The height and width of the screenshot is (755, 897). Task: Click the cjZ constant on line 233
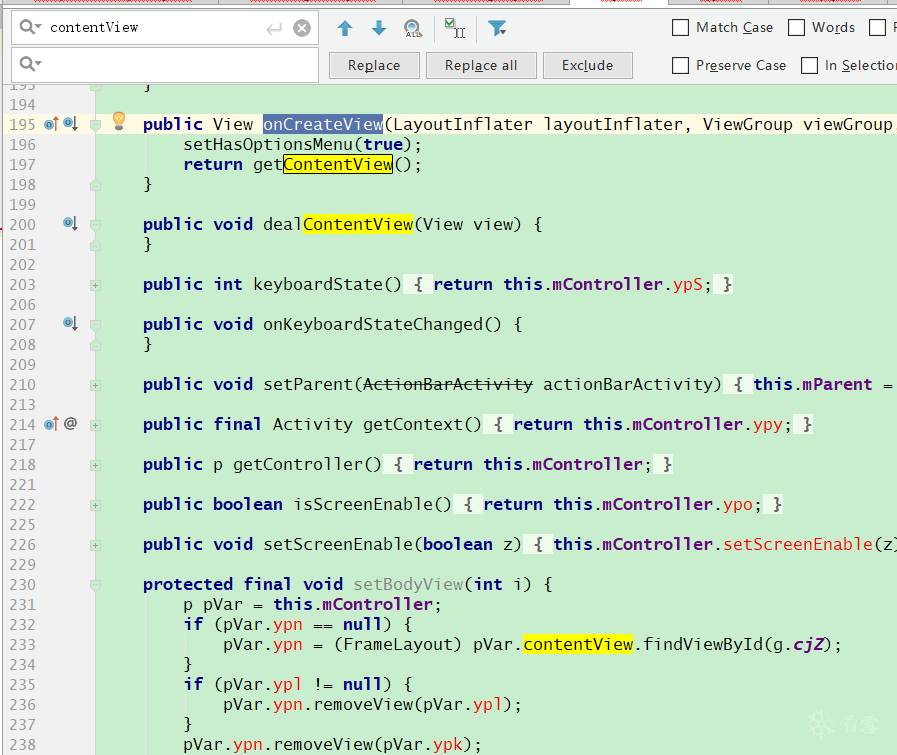808,645
